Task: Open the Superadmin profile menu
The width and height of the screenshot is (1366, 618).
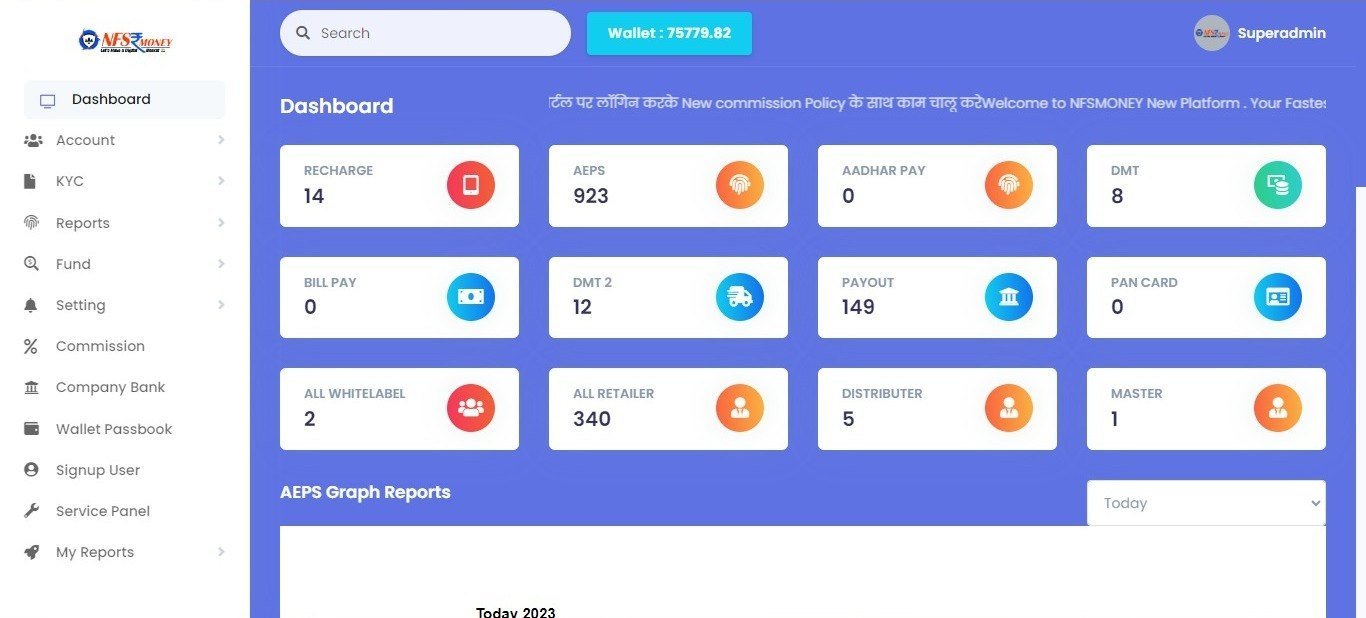Action: tap(1260, 33)
